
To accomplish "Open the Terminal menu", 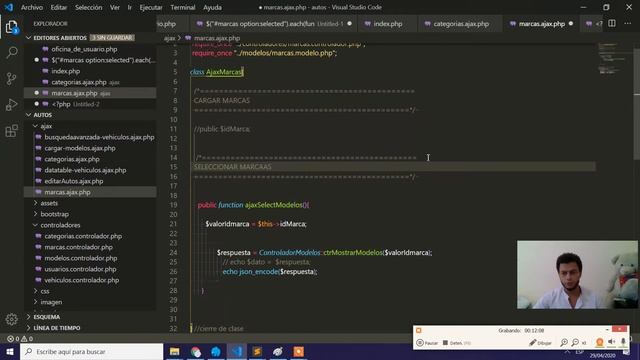I will click(183, 7).
